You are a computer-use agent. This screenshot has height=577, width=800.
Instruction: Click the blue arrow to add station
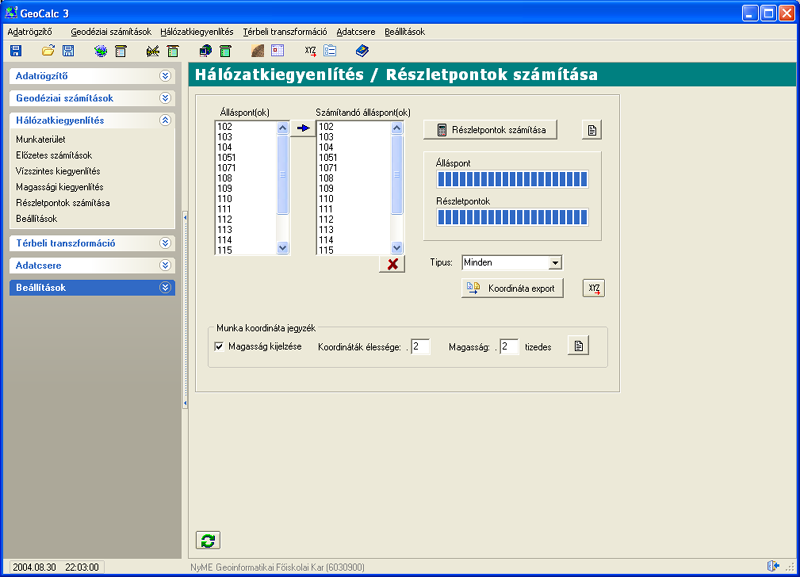303,128
